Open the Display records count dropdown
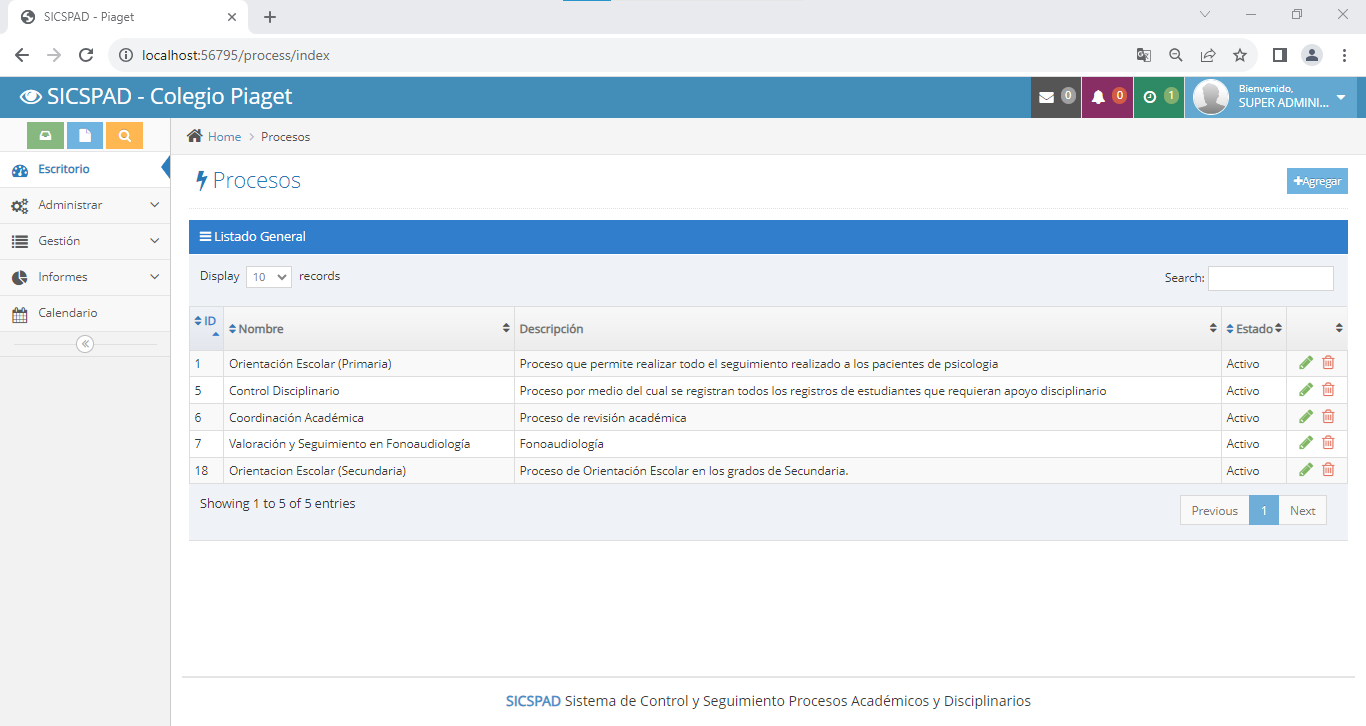The width and height of the screenshot is (1366, 726). [268, 277]
